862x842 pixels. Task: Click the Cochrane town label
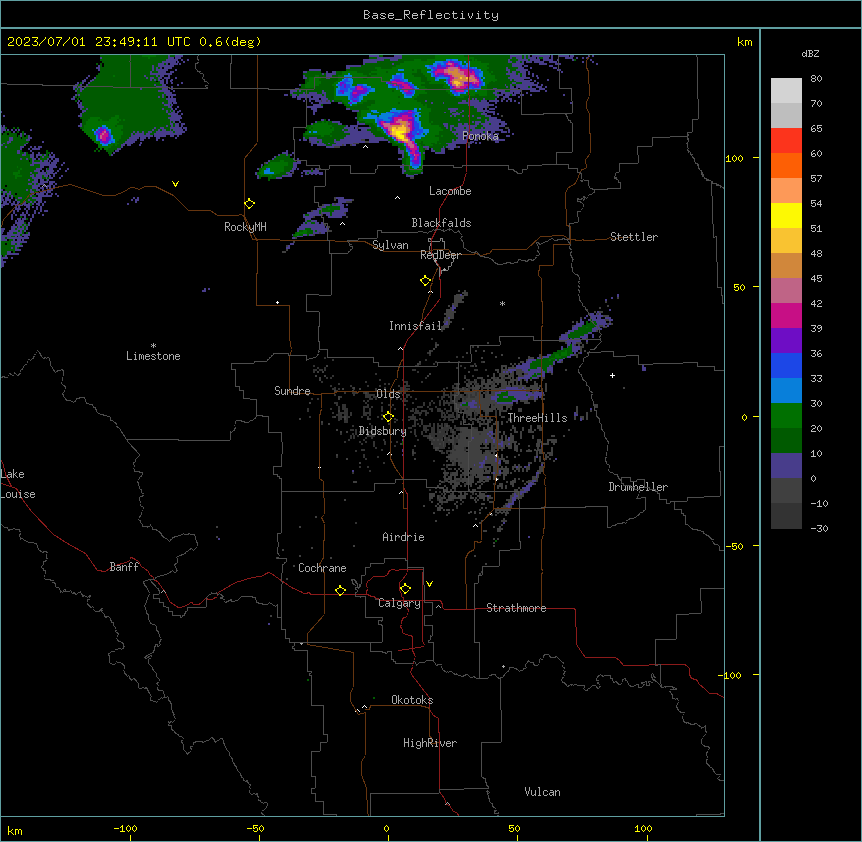pyautogui.click(x=322, y=568)
